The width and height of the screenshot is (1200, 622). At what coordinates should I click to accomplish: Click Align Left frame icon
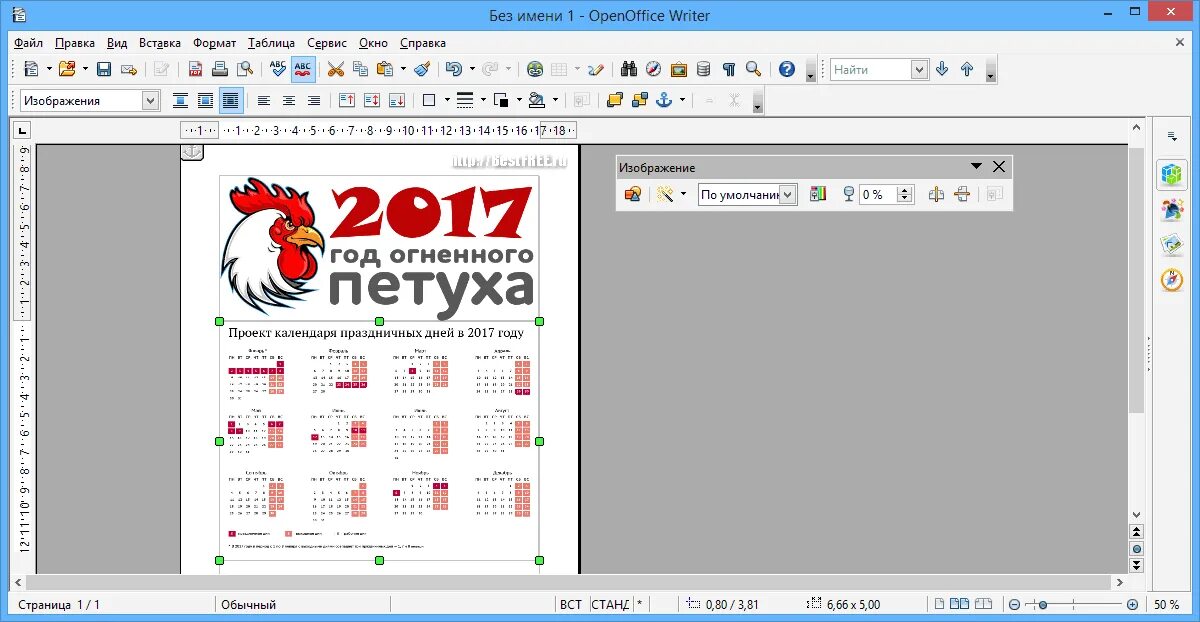[x=264, y=100]
